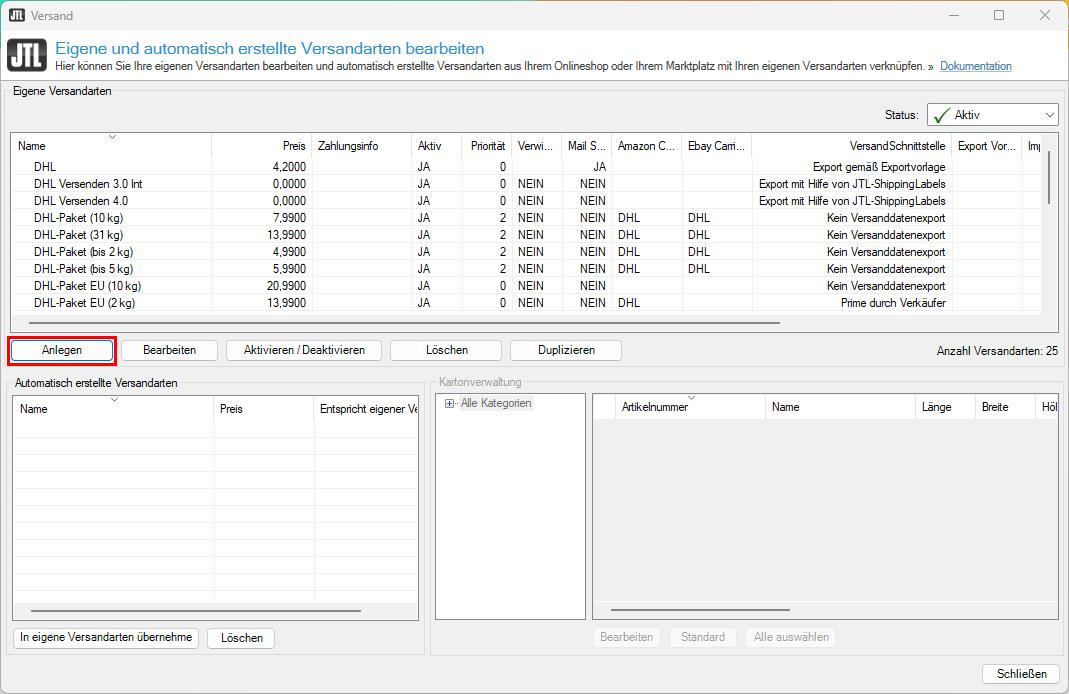Sort by Name column in Eigene Versandarten

(111, 146)
